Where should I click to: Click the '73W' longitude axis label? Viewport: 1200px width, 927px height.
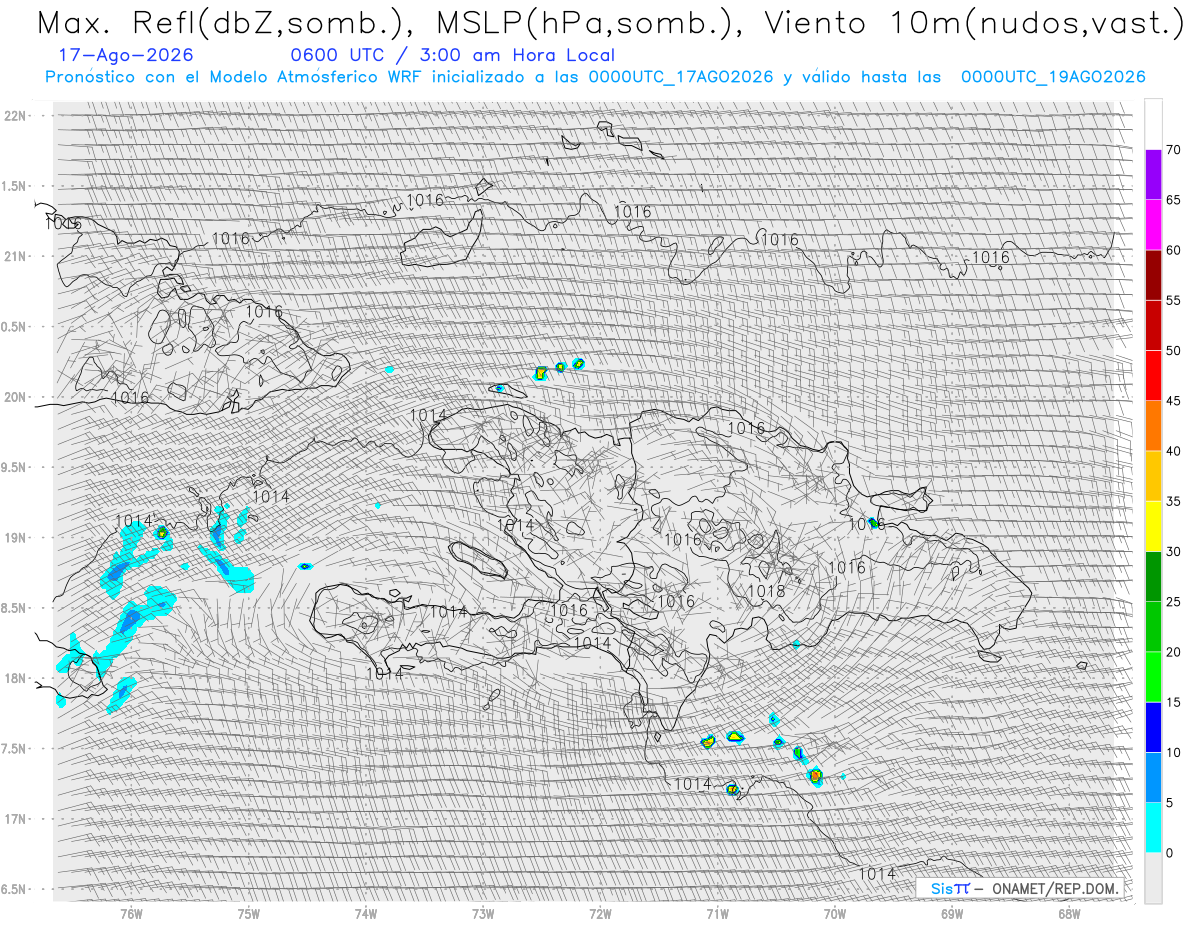[x=483, y=913]
